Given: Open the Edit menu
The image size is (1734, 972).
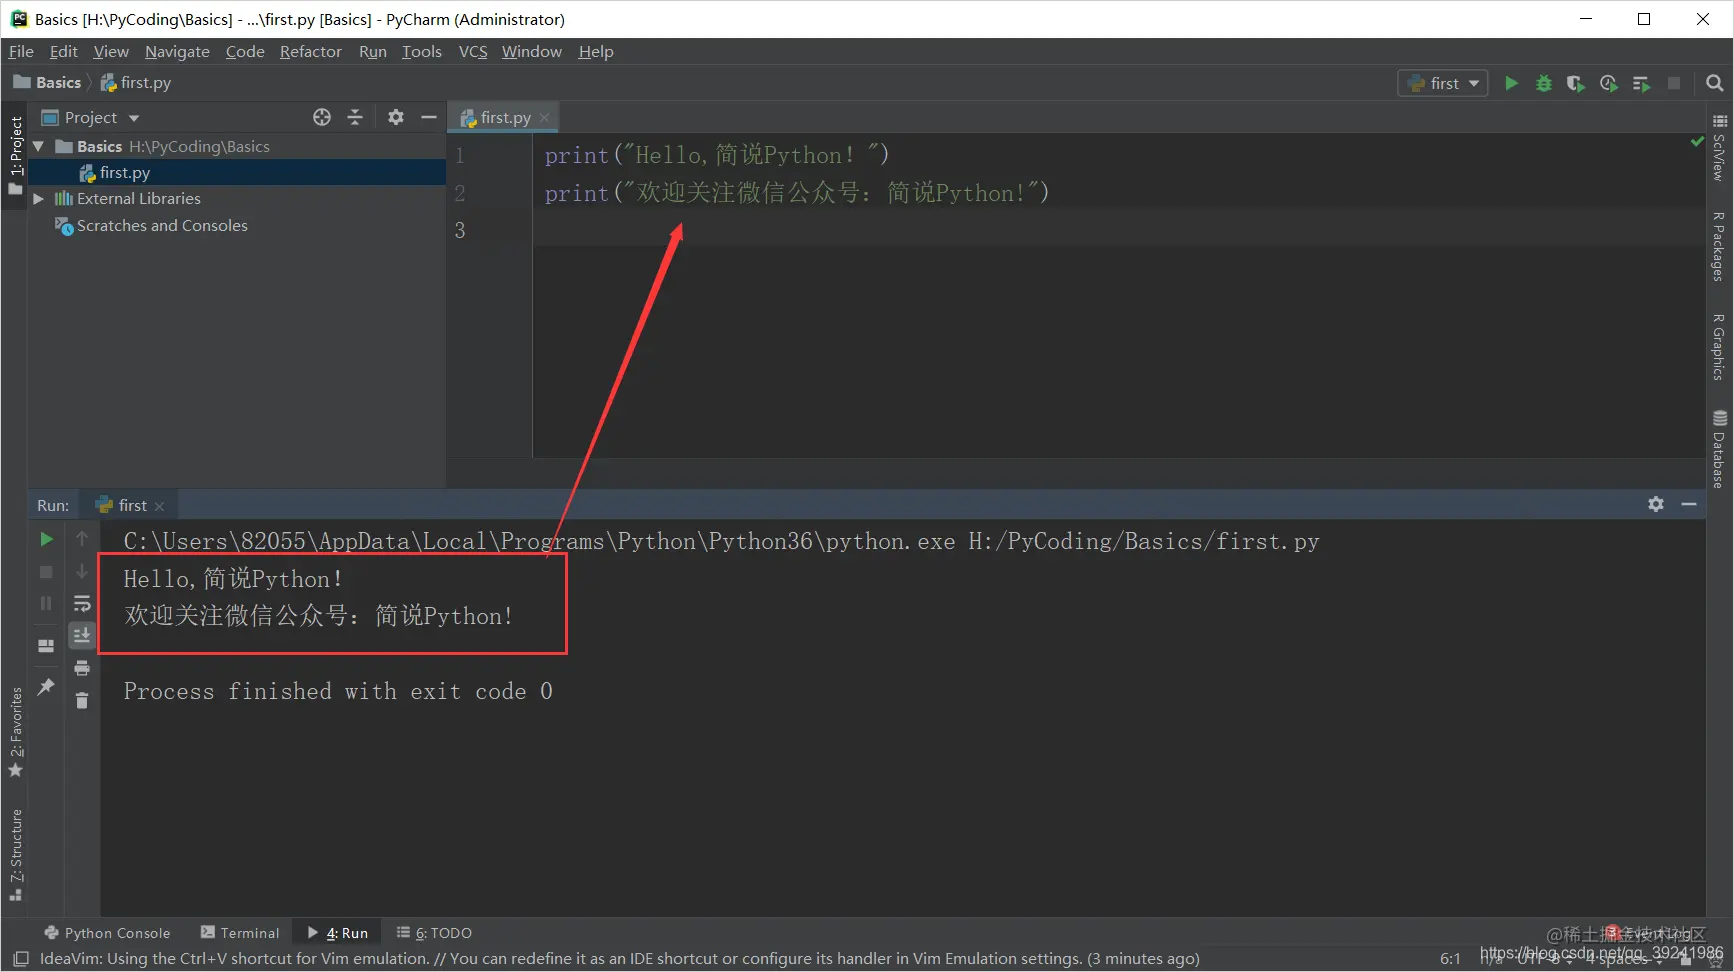Looking at the screenshot, I should click(x=63, y=51).
